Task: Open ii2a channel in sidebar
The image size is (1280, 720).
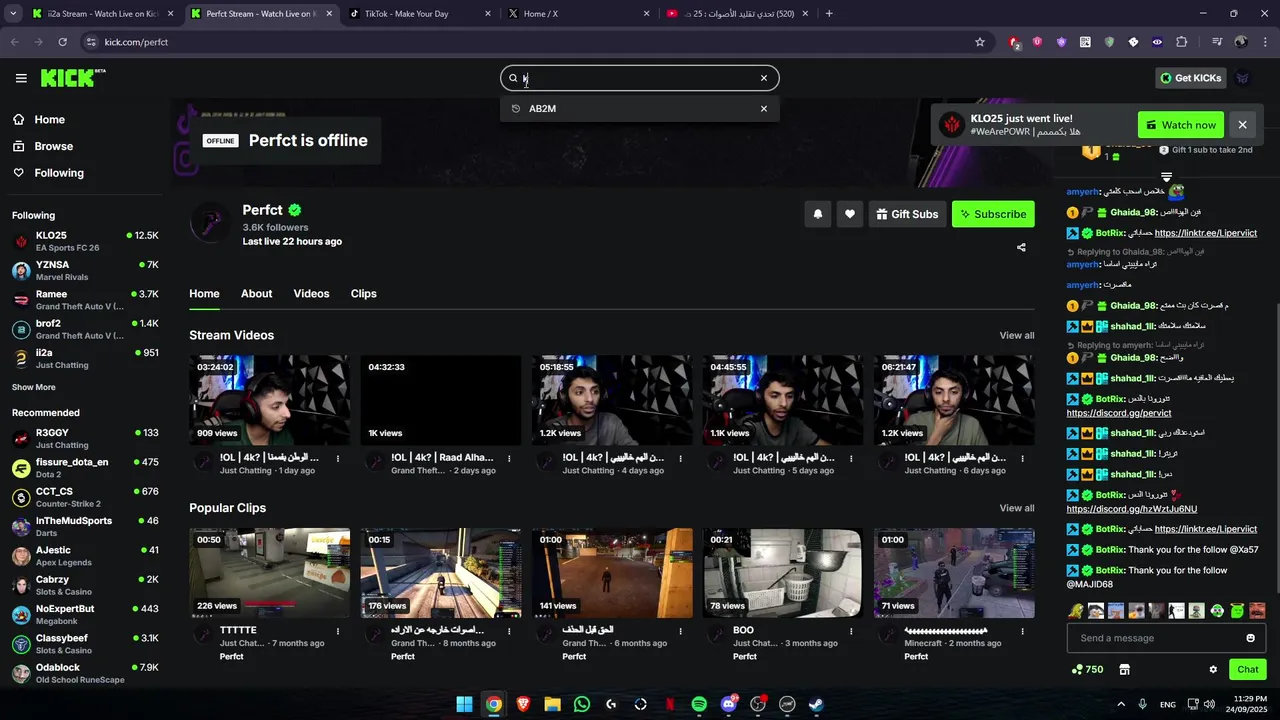Action: point(85,358)
